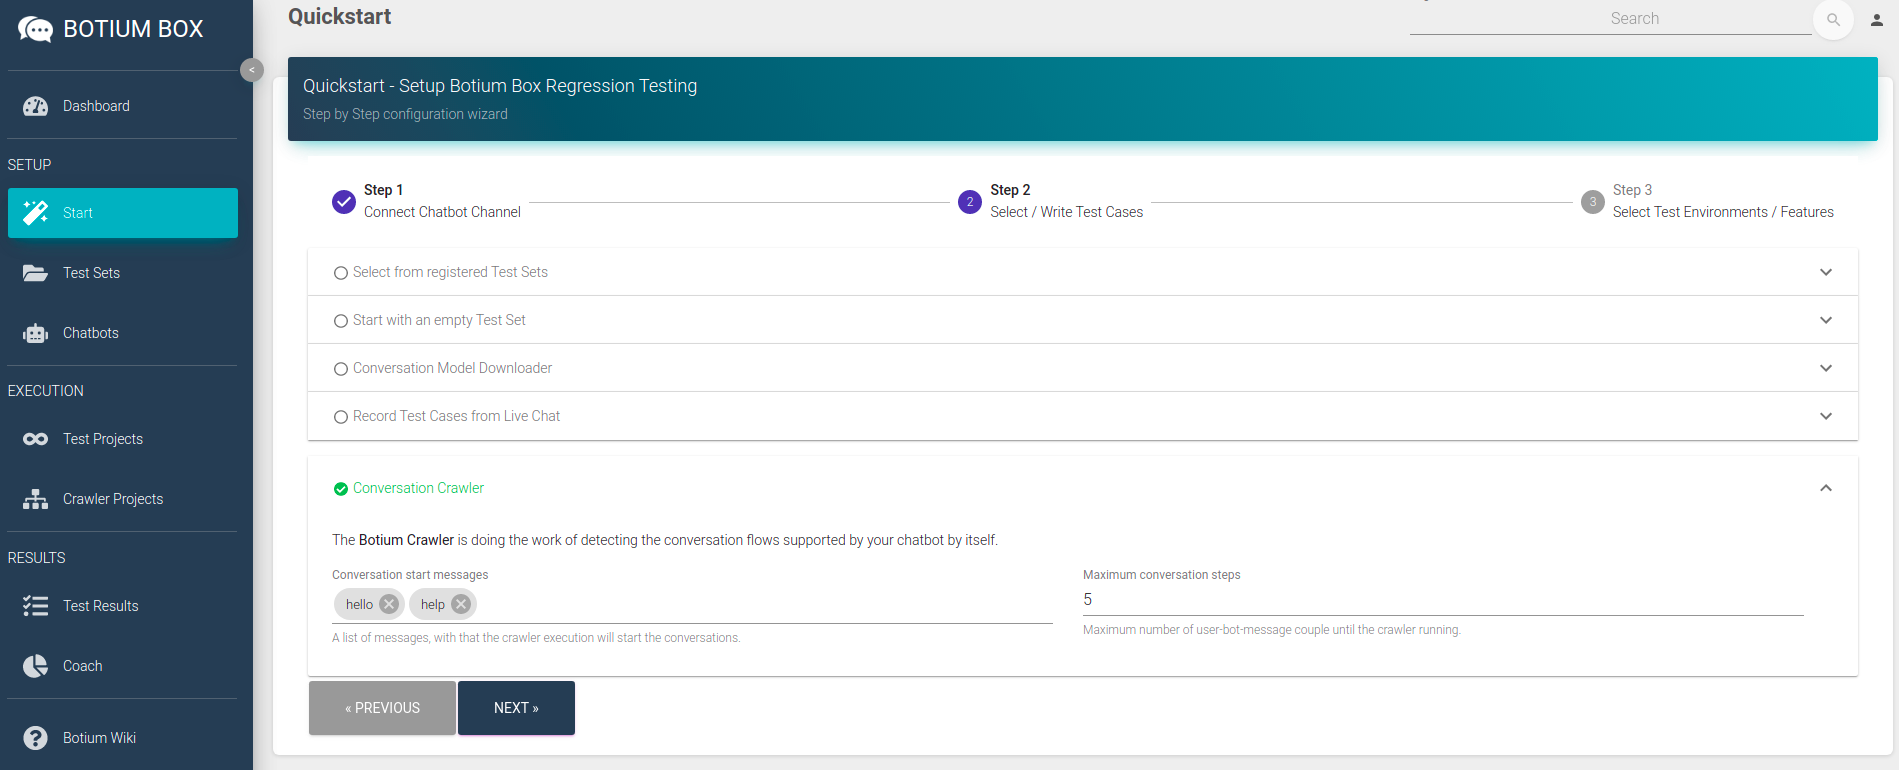Screen dimensions: 1899x770
Task: Open Test Results in the sidebar
Action: [x=123, y=606]
